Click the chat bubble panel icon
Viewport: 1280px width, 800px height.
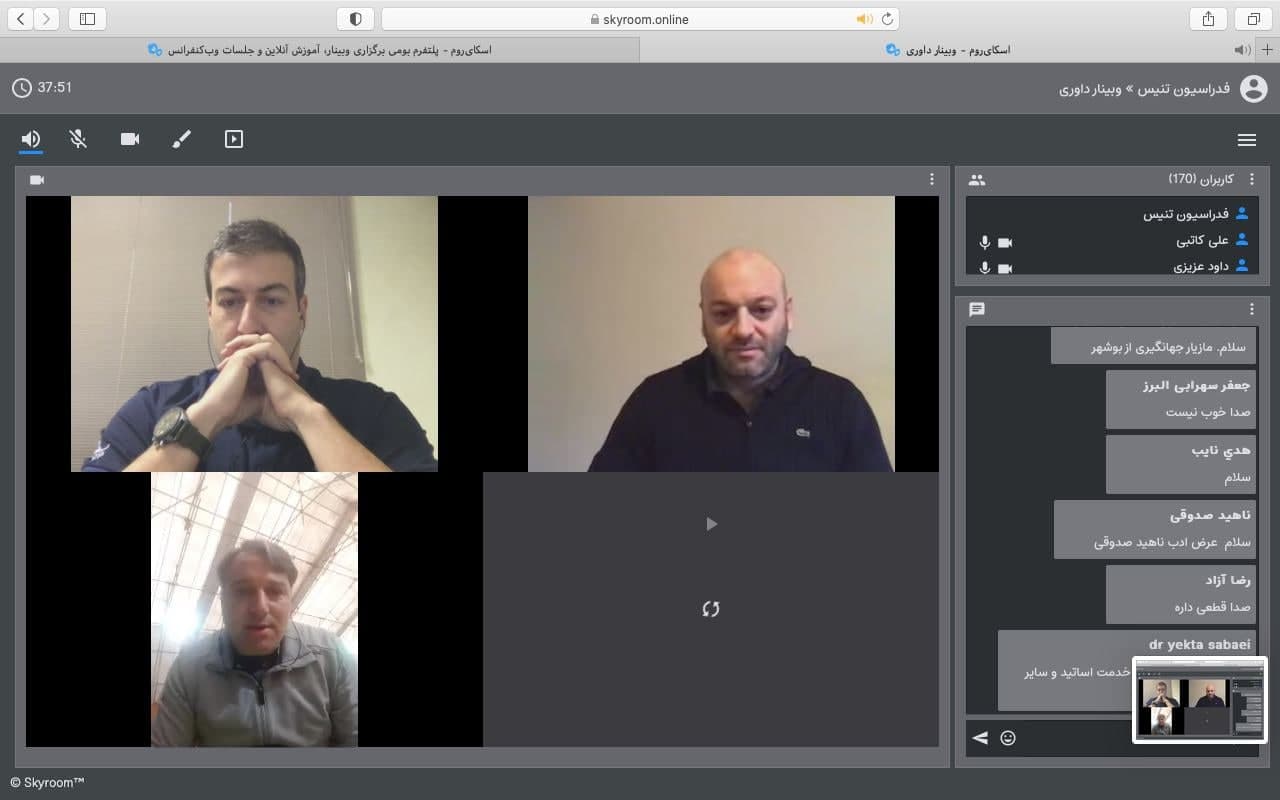pyautogui.click(x=977, y=310)
